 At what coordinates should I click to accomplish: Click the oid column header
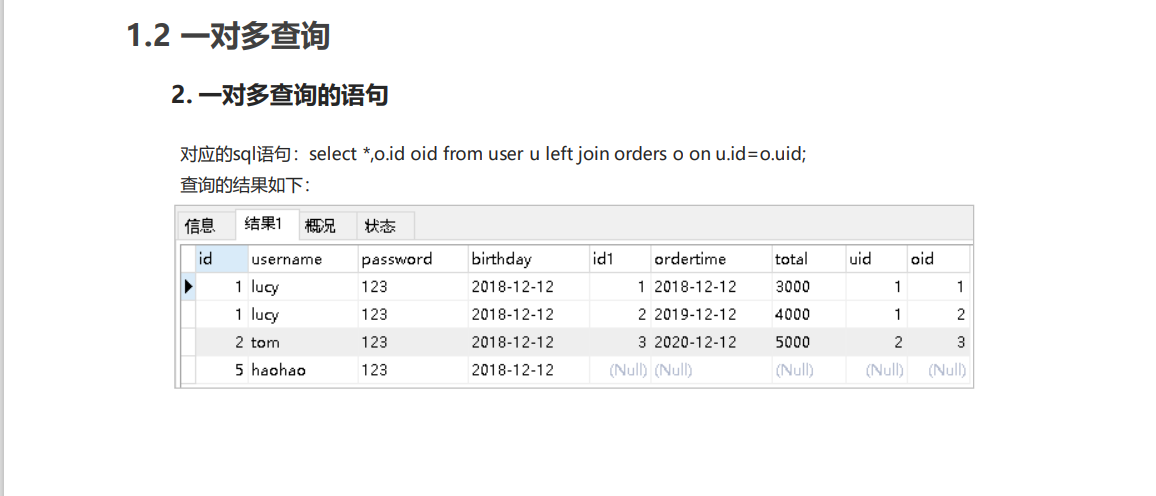point(922,259)
